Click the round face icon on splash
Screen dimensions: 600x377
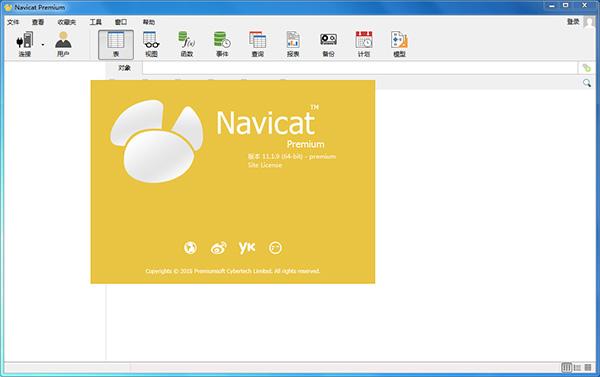(275, 248)
